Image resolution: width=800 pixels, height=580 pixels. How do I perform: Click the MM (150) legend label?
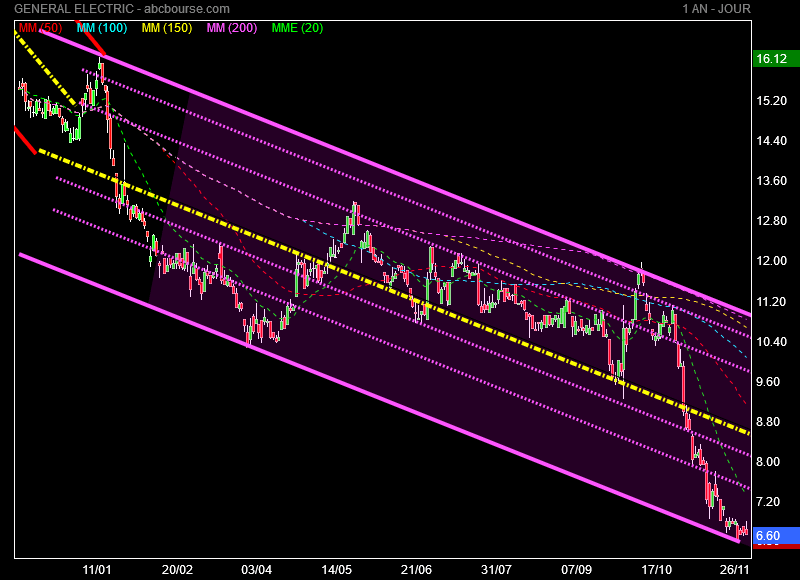coord(167,28)
